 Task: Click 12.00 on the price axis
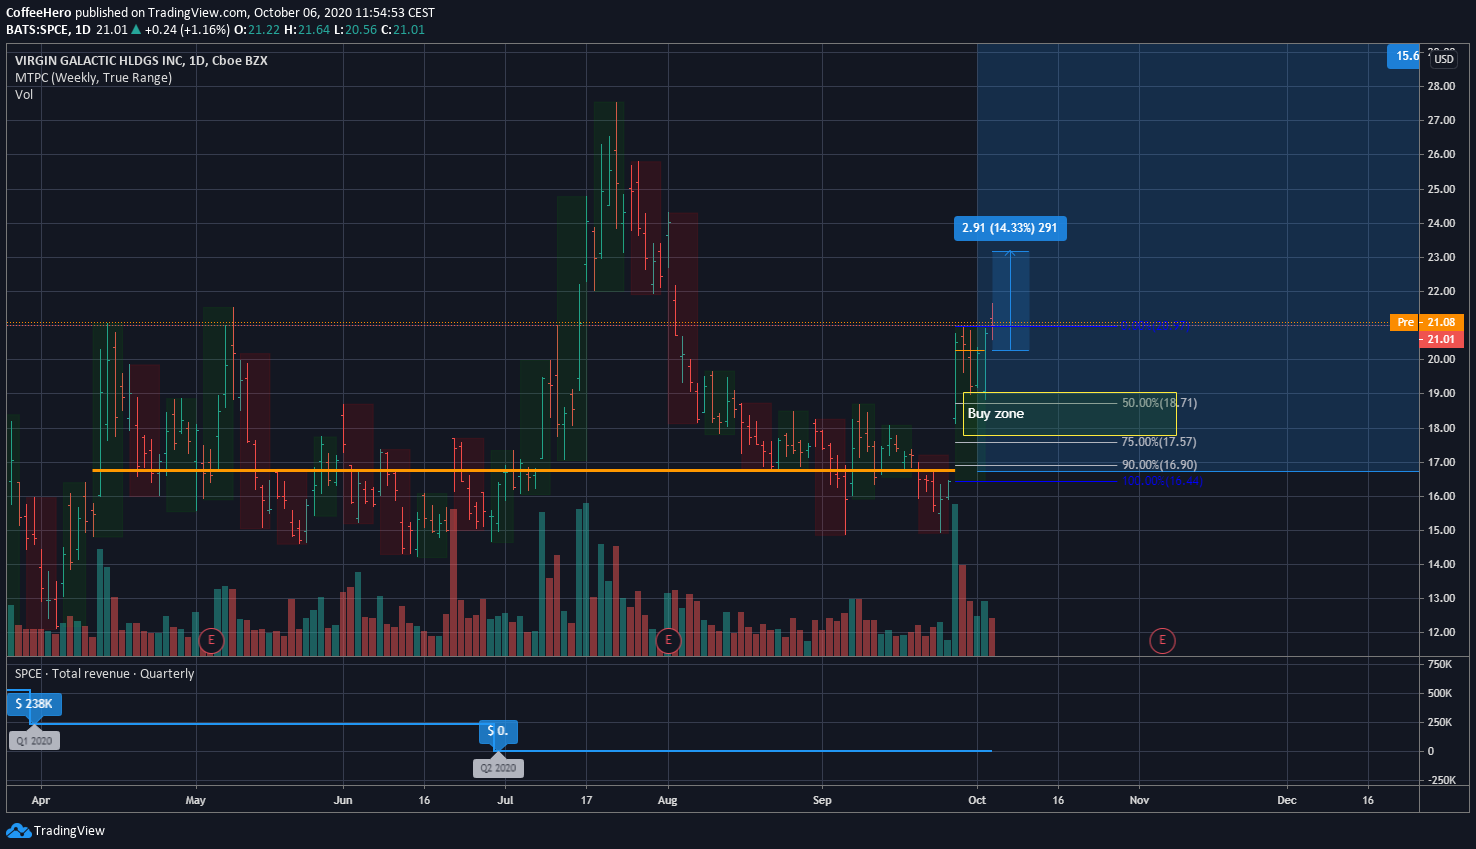pyautogui.click(x=1441, y=632)
